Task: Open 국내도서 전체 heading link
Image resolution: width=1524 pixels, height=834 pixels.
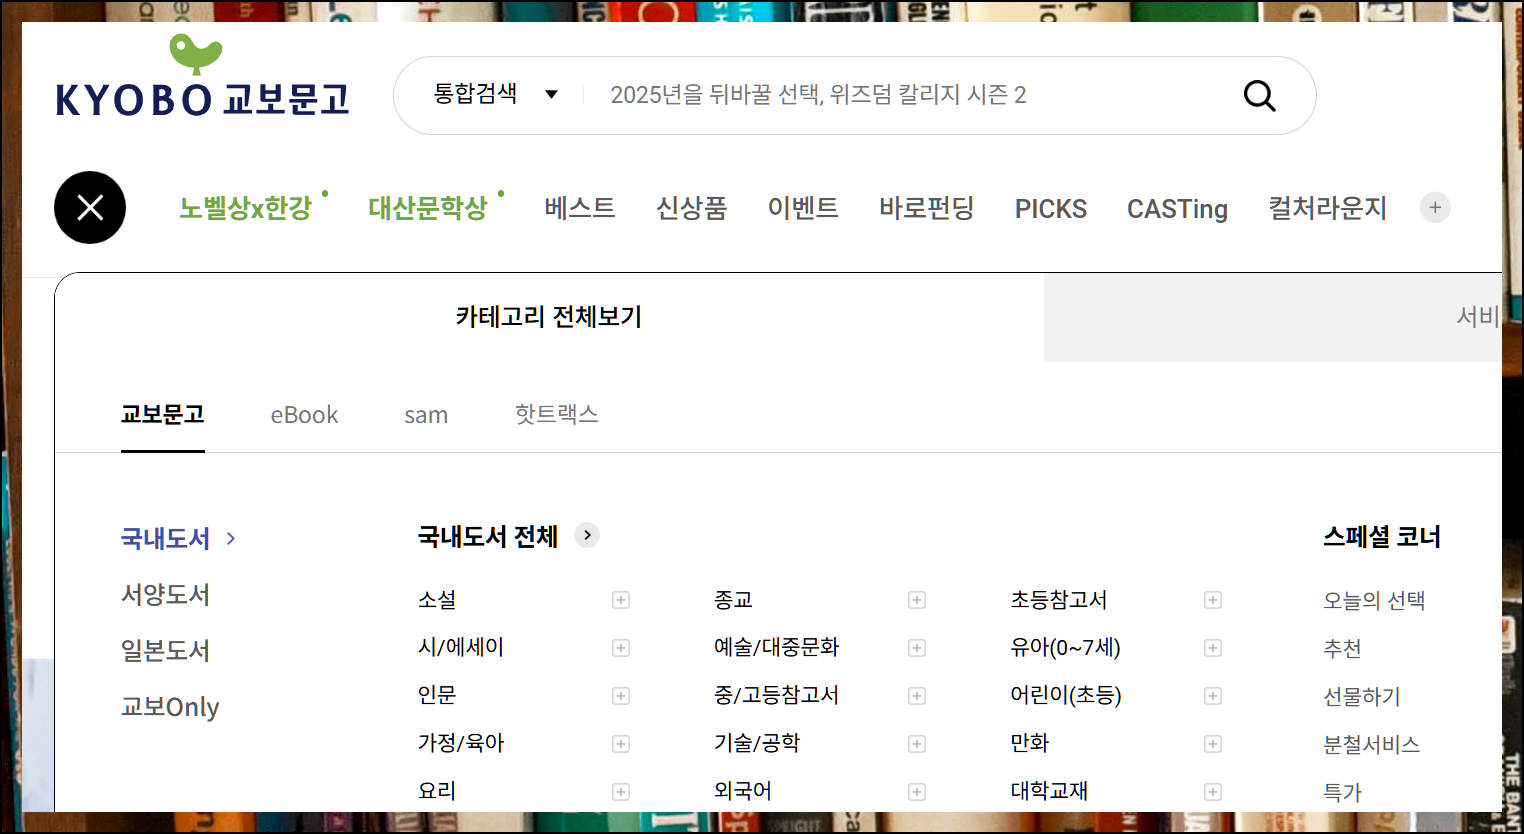Action: click(x=488, y=536)
